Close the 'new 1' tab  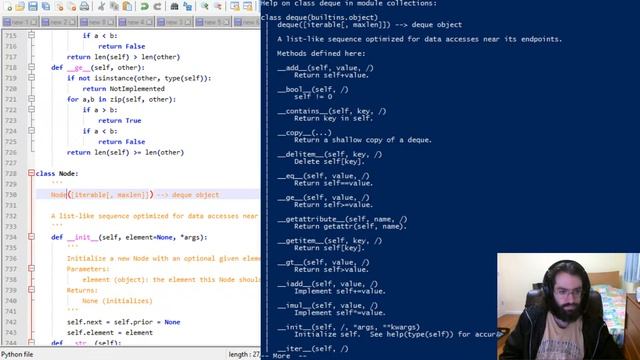[x=34, y=21]
